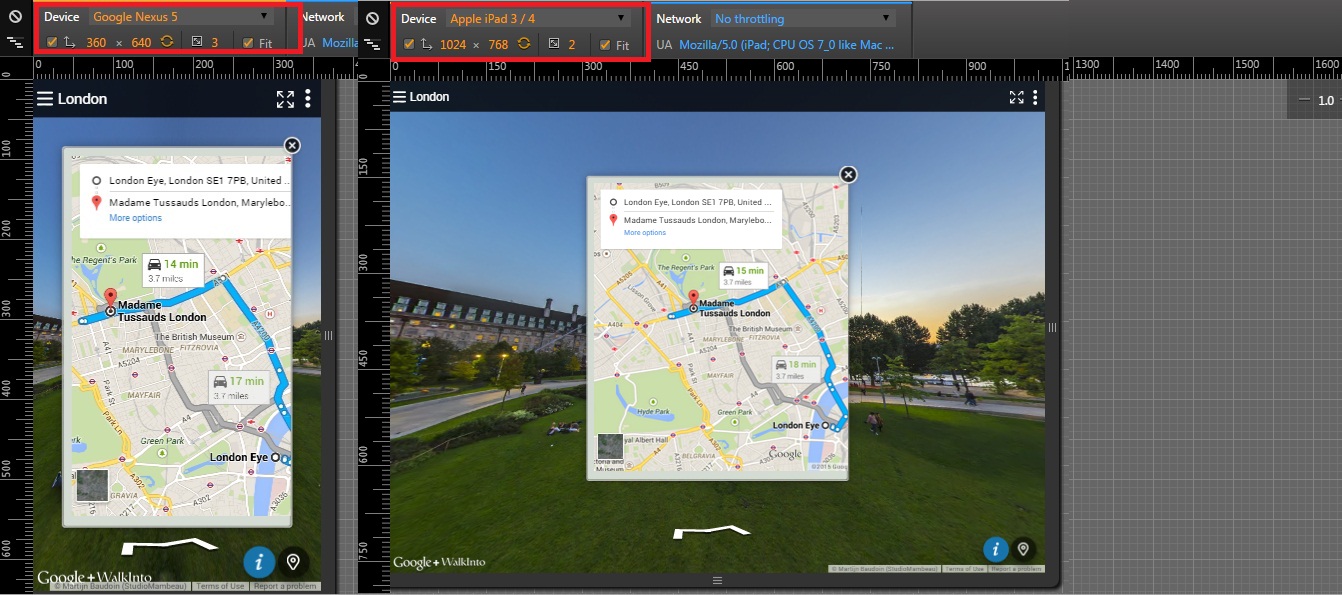Select the 18 min alternate route label

coord(798,370)
